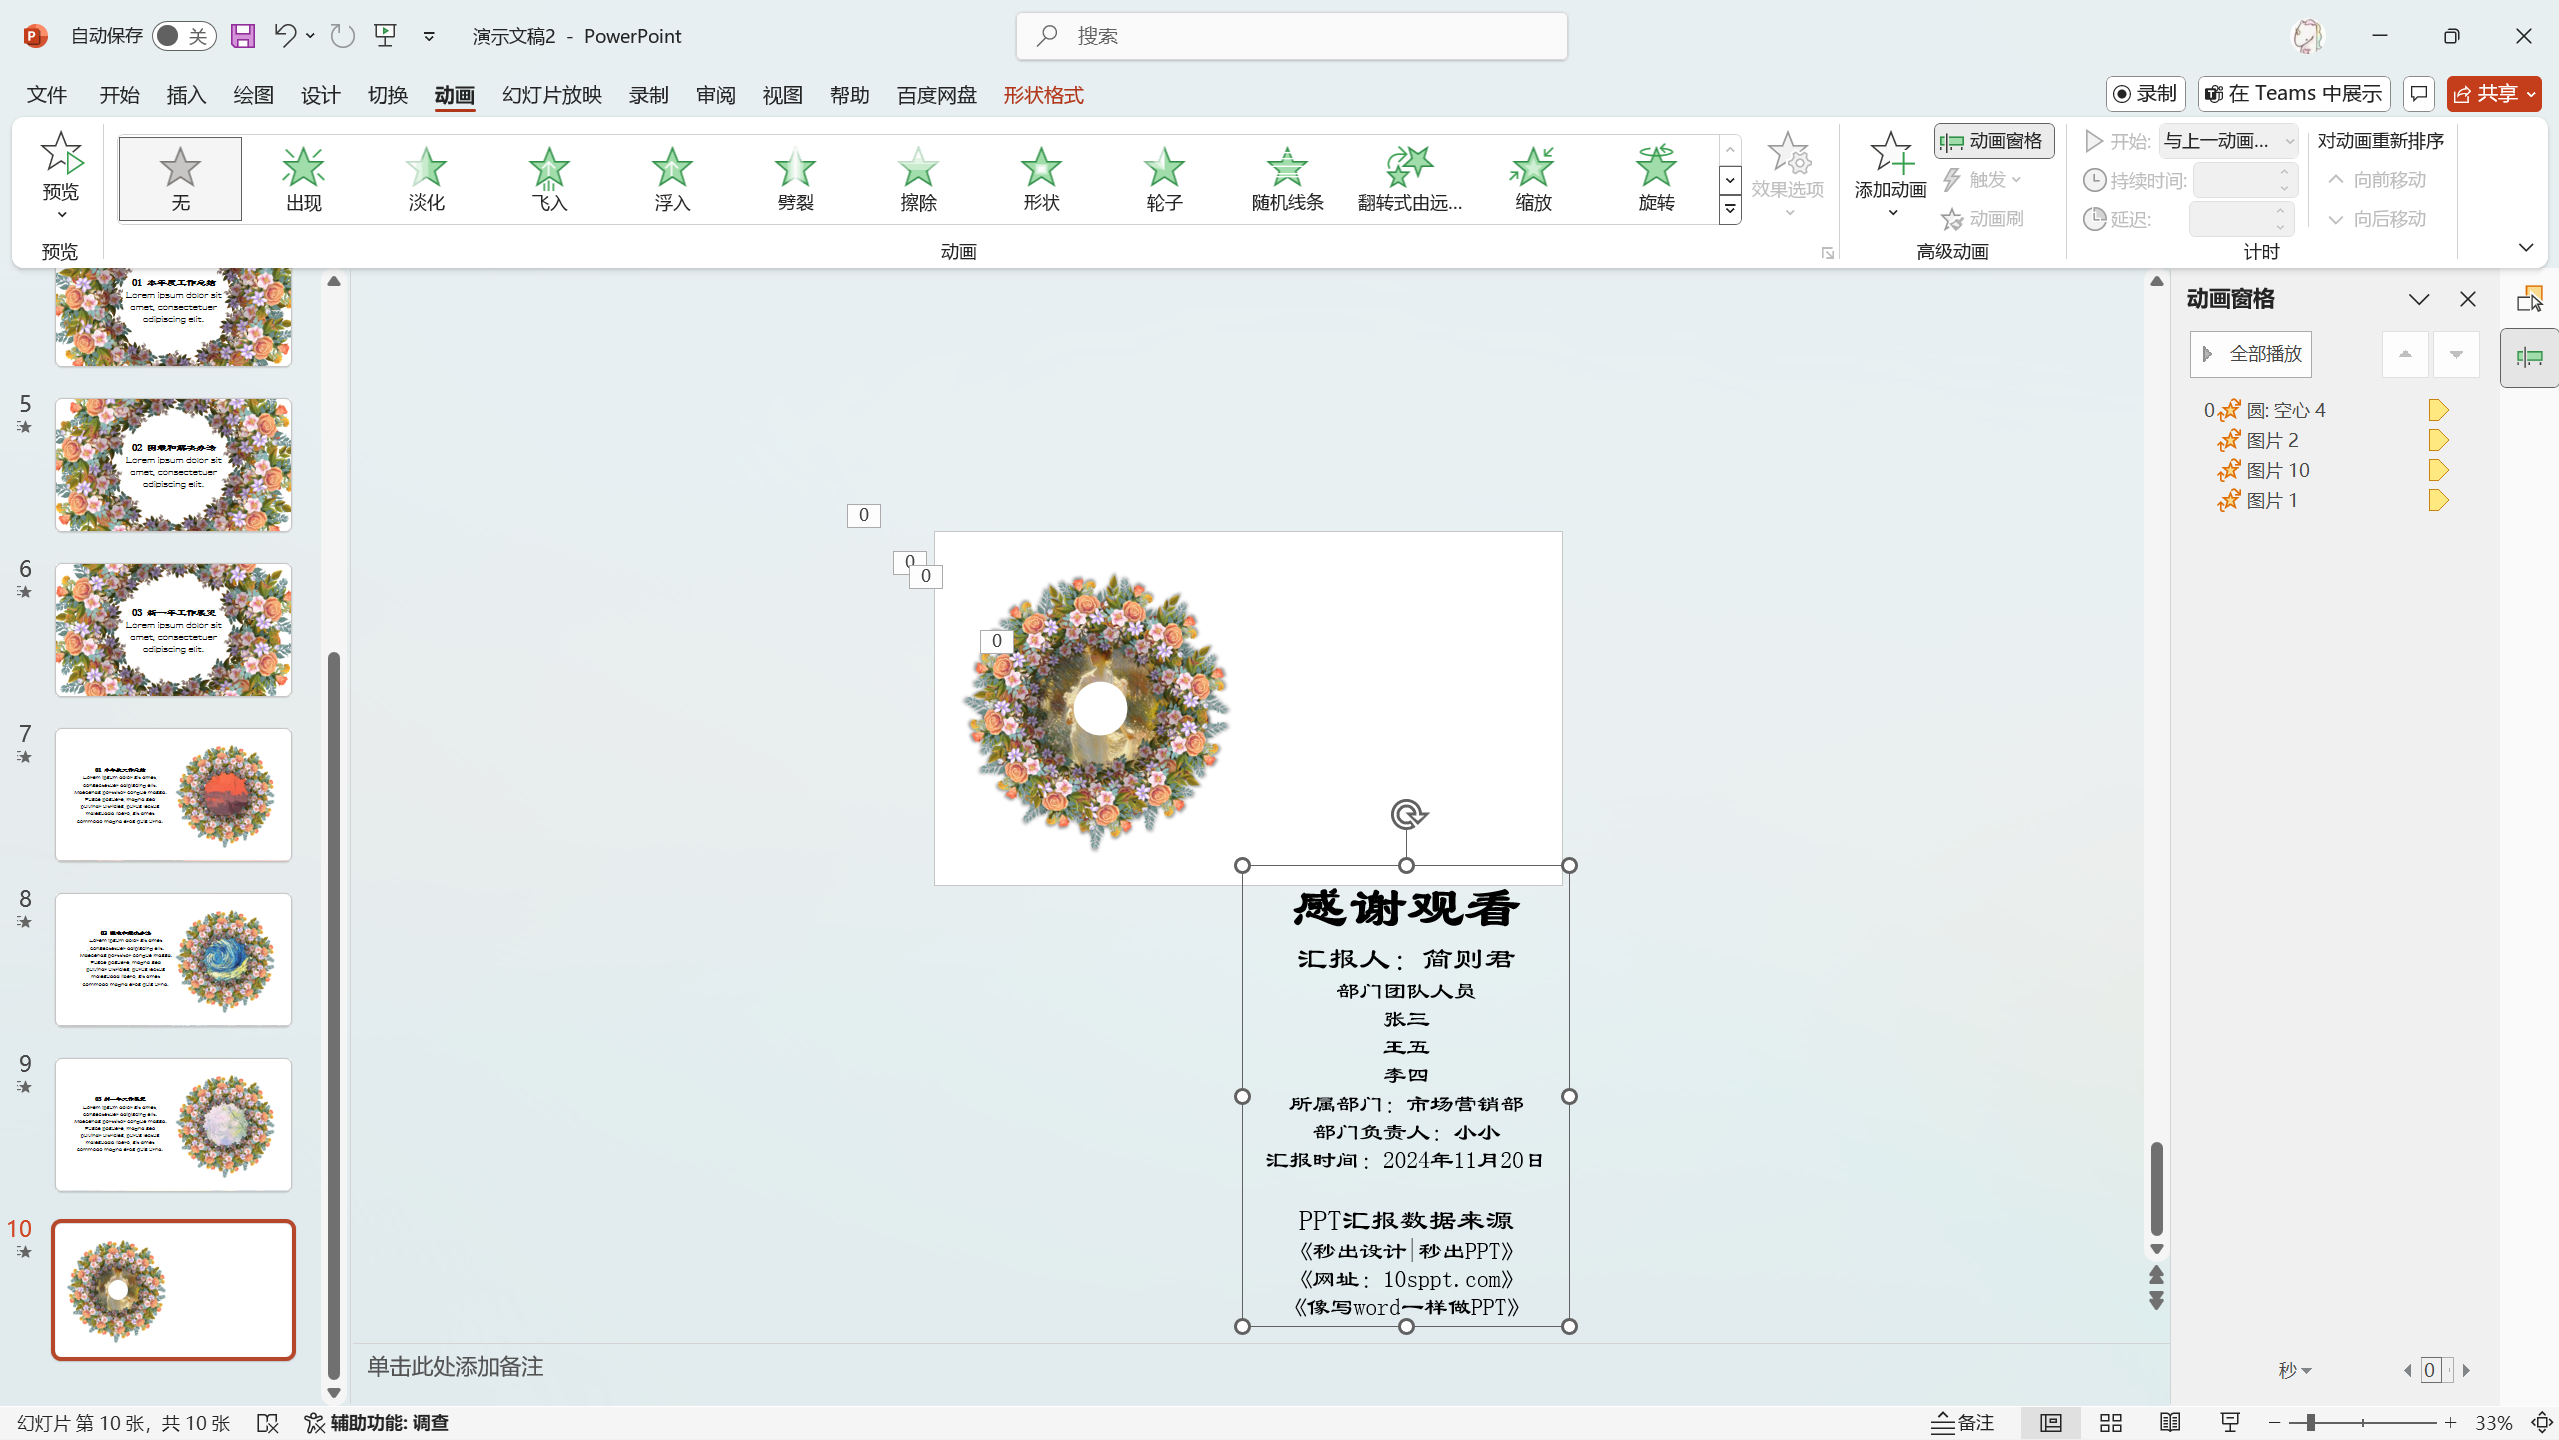Switch to the 形状格式 tab
The width and height of the screenshot is (2559, 1440).
tap(1043, 95)
